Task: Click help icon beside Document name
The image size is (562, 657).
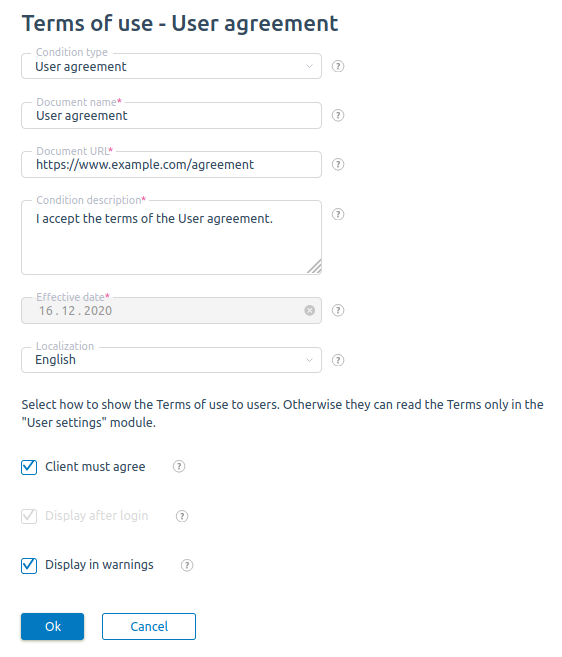Action: (338, 115)
